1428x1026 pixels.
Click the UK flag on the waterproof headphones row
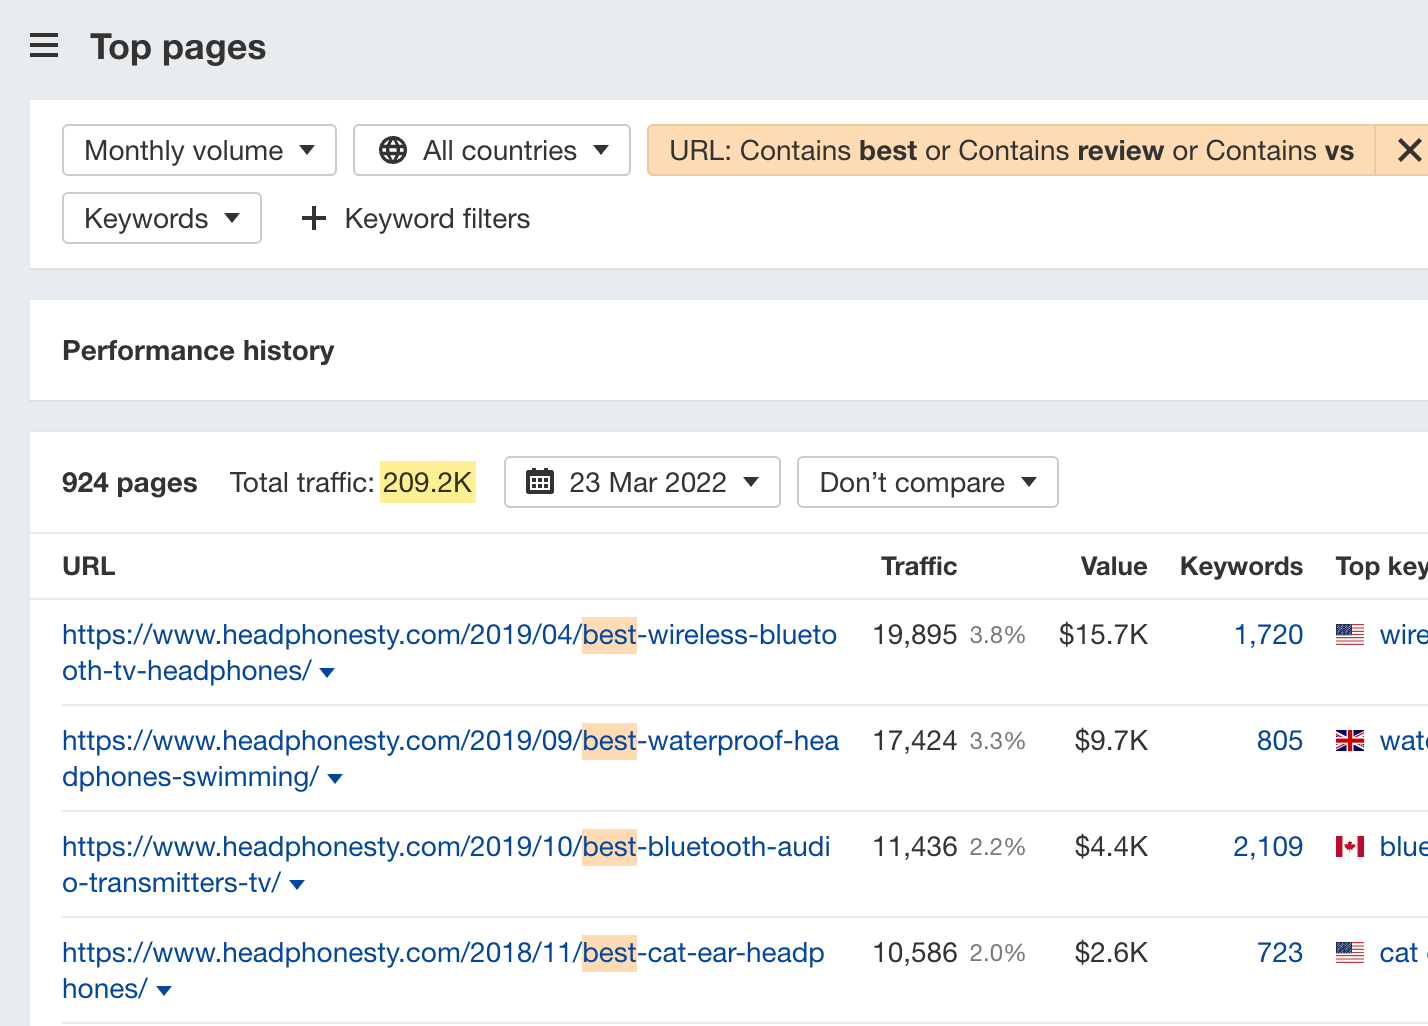(1352, 740)
